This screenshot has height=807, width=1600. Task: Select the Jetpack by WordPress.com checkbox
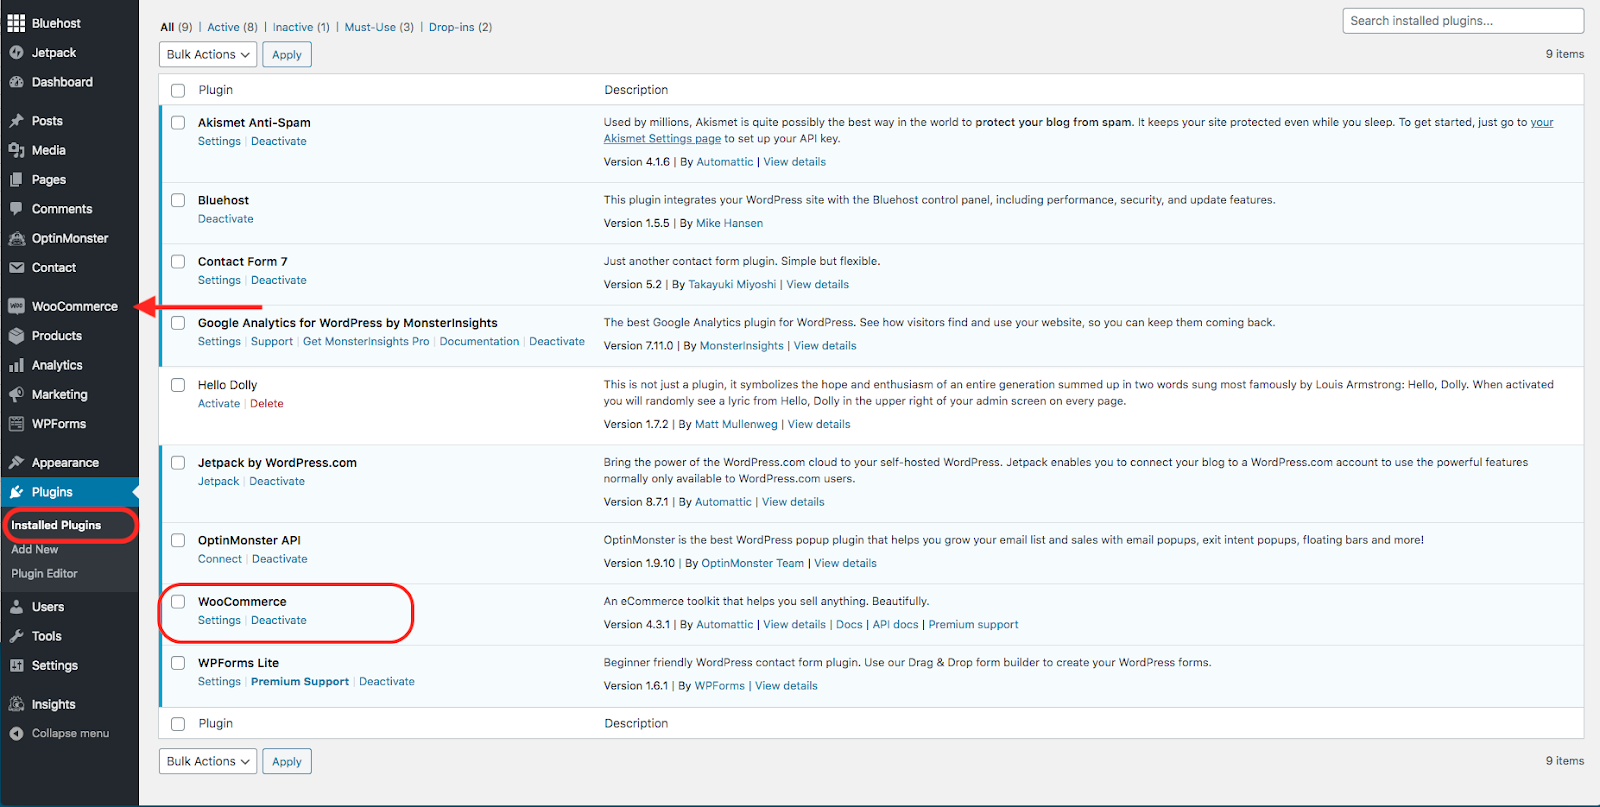[x=178, y=463]
